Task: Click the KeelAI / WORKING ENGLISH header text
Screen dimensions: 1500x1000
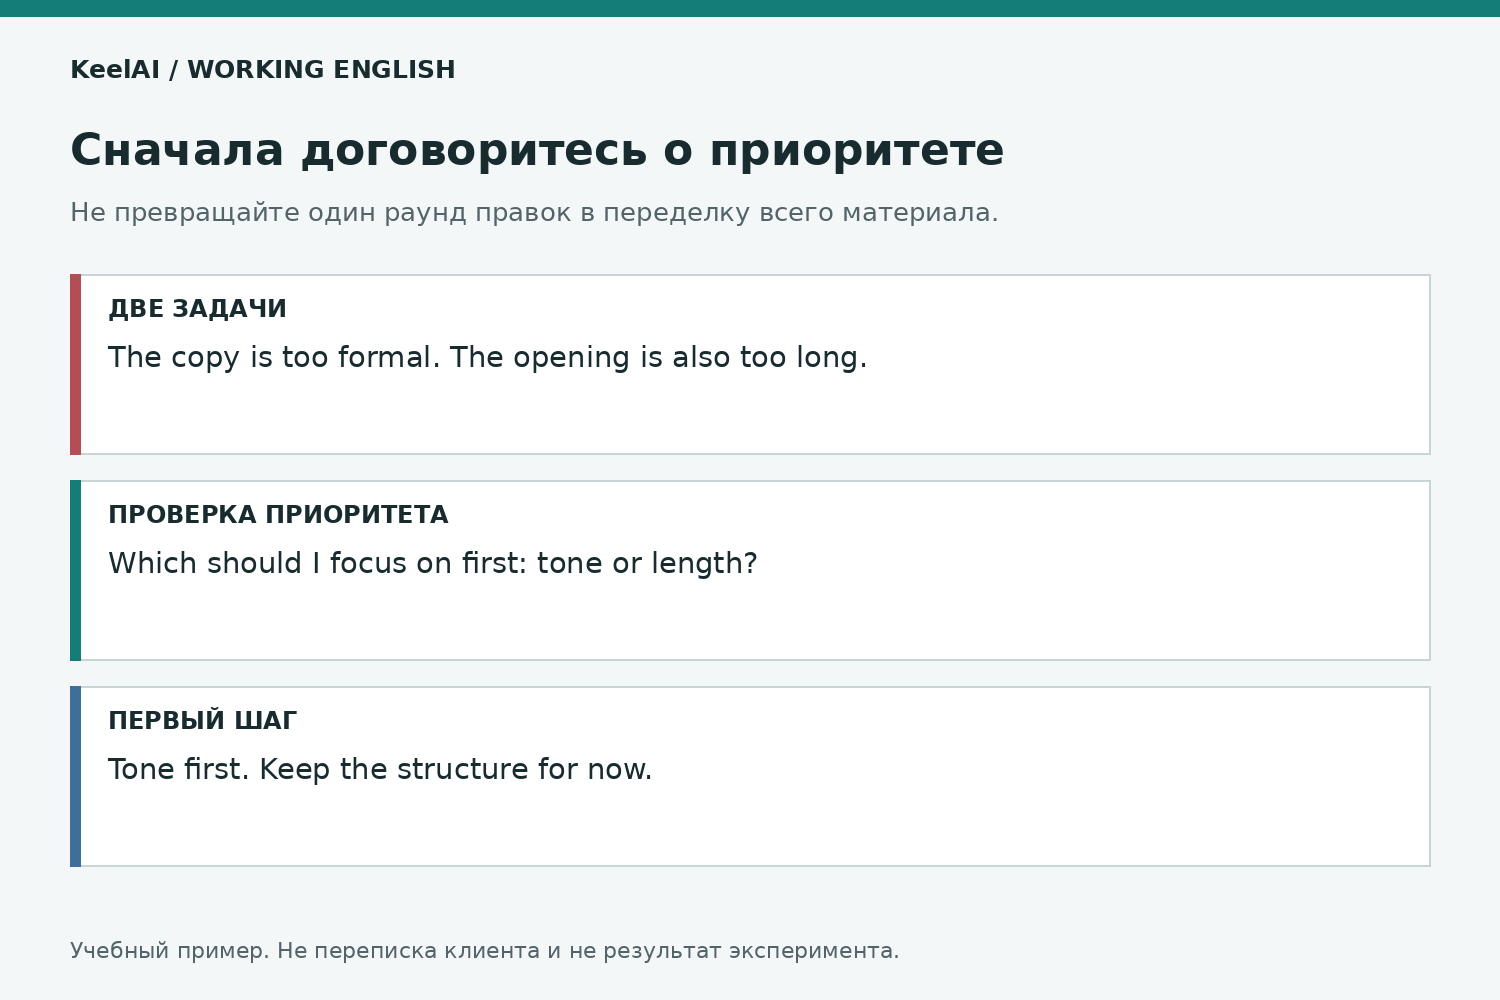Action: point(263,70)
